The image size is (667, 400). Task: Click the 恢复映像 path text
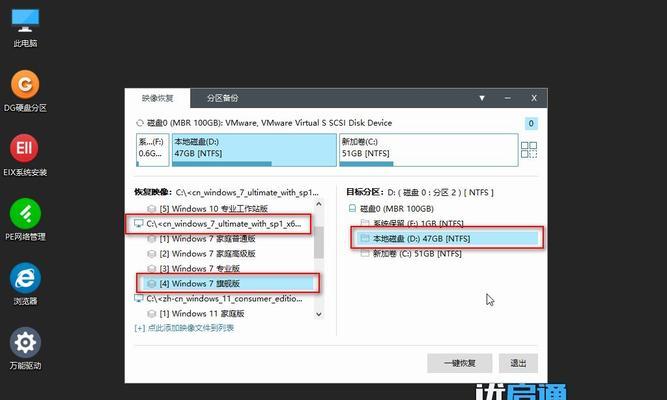tap(247, 193)
